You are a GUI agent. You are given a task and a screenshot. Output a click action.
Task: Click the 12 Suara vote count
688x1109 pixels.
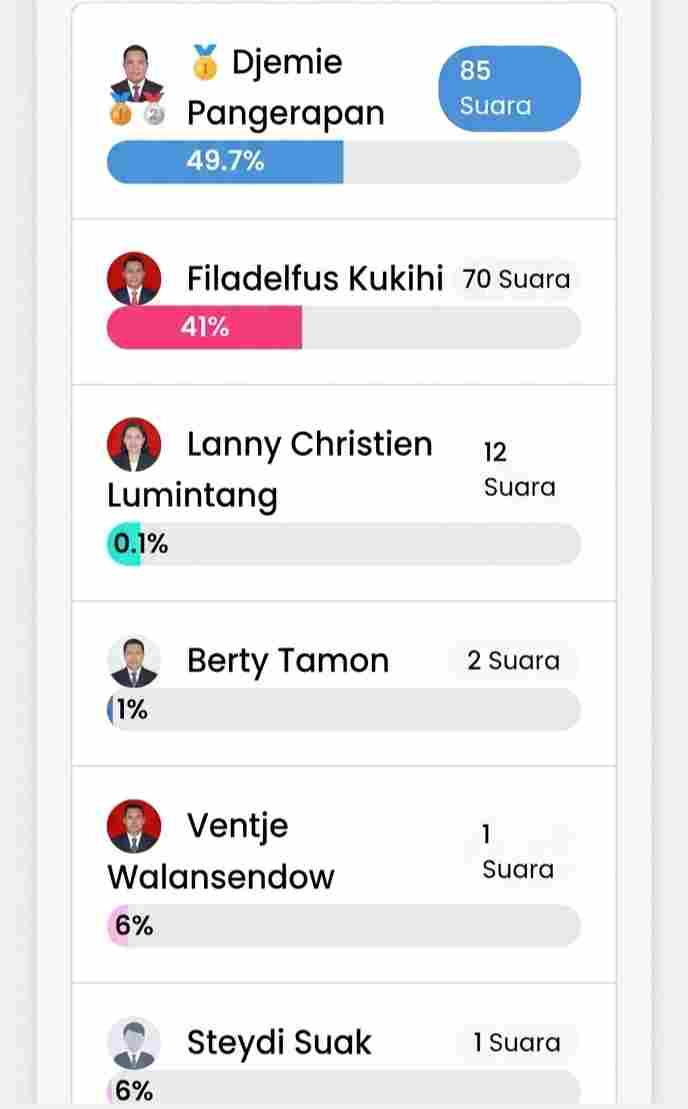[519, 469]
